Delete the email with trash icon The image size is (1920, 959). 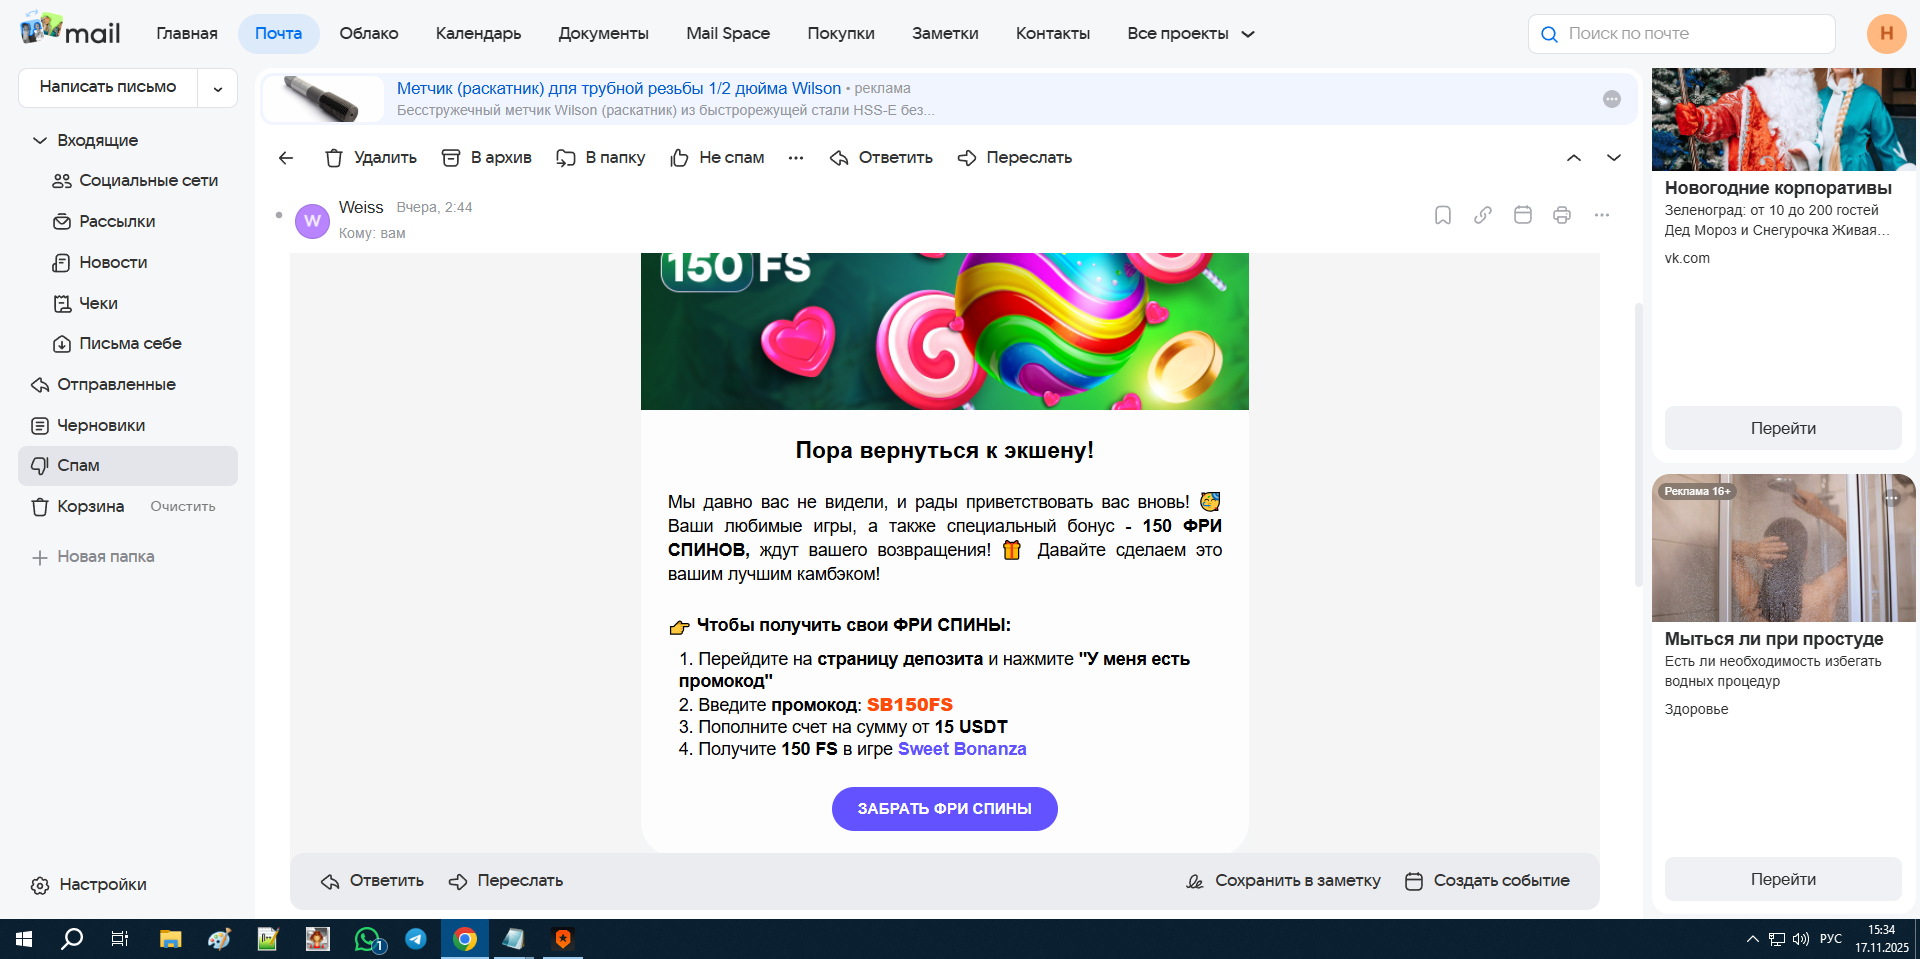370,158
